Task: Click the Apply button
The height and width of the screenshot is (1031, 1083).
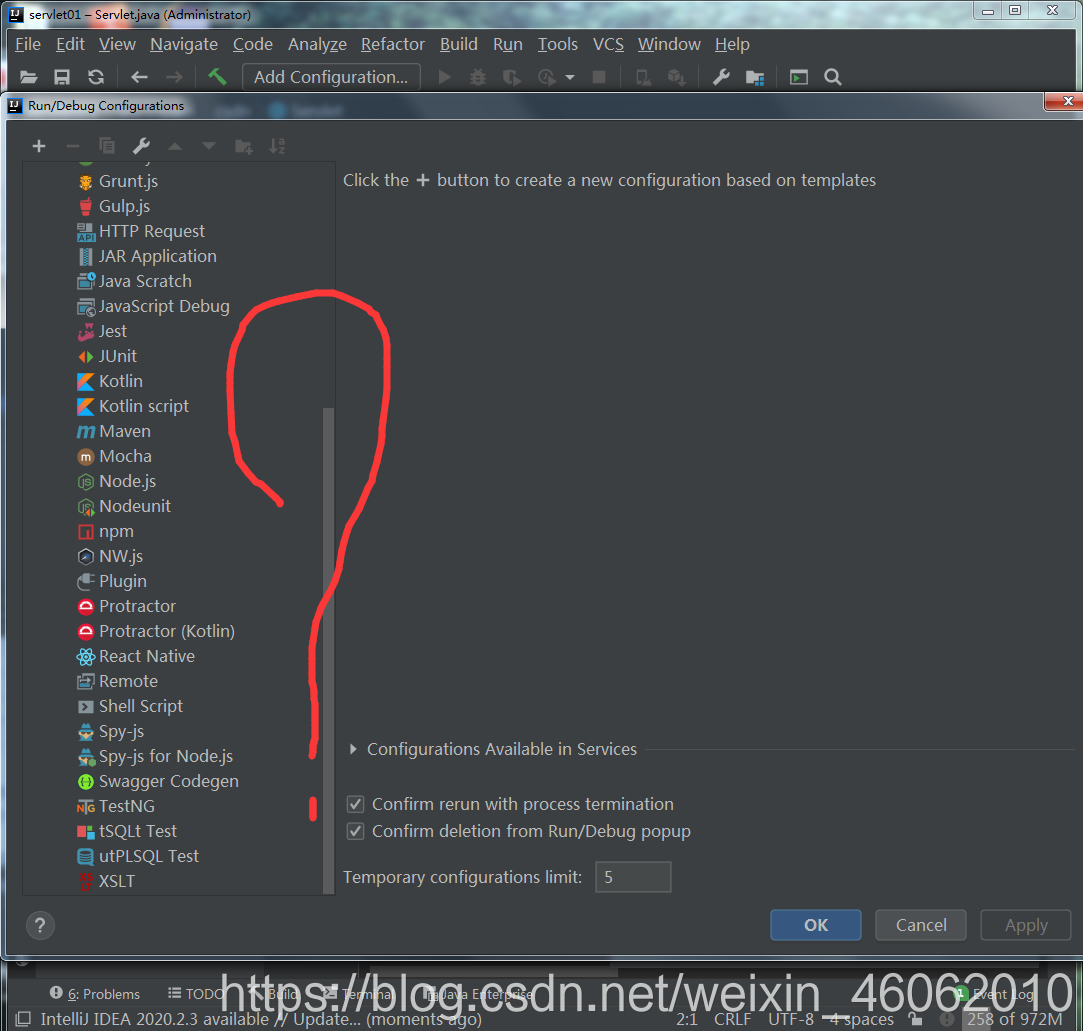Action: 1026,925
